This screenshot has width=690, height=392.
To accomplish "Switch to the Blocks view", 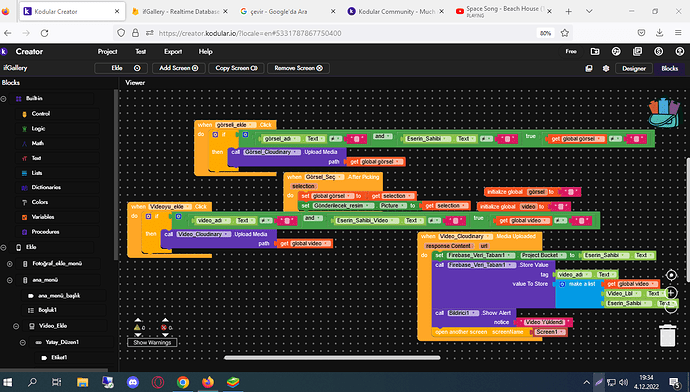I will point(669,68).
